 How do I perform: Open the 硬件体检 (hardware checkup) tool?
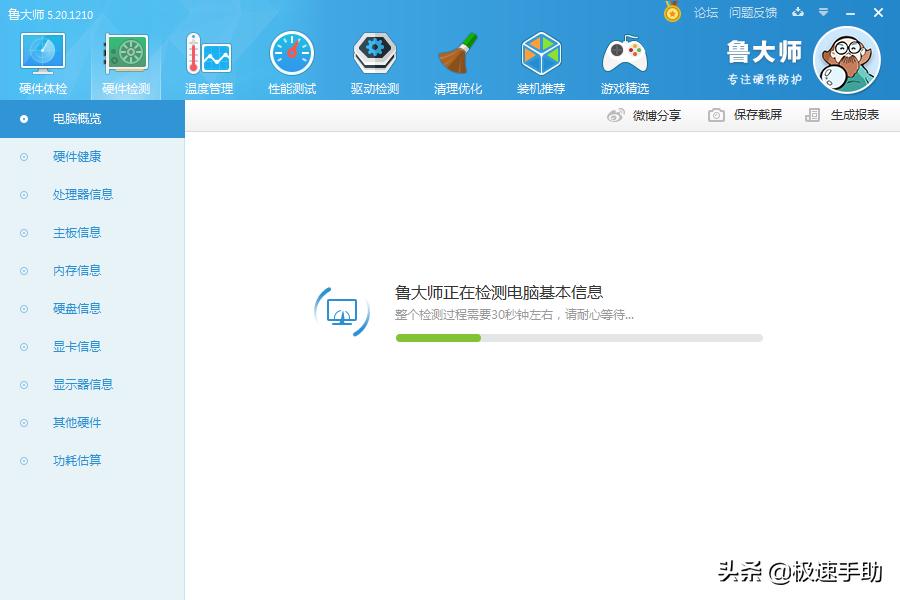click(41, 60)
